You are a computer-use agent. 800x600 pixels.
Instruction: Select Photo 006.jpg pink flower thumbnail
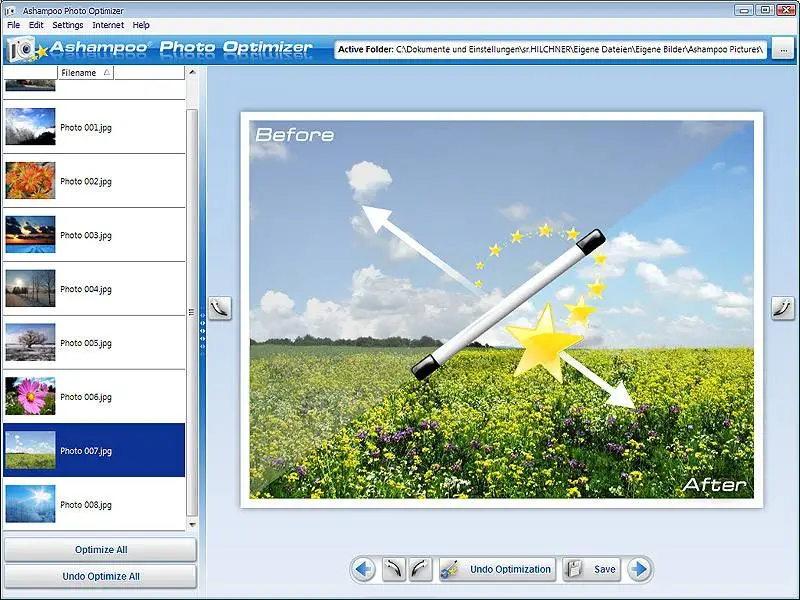[x=30, y=396]
